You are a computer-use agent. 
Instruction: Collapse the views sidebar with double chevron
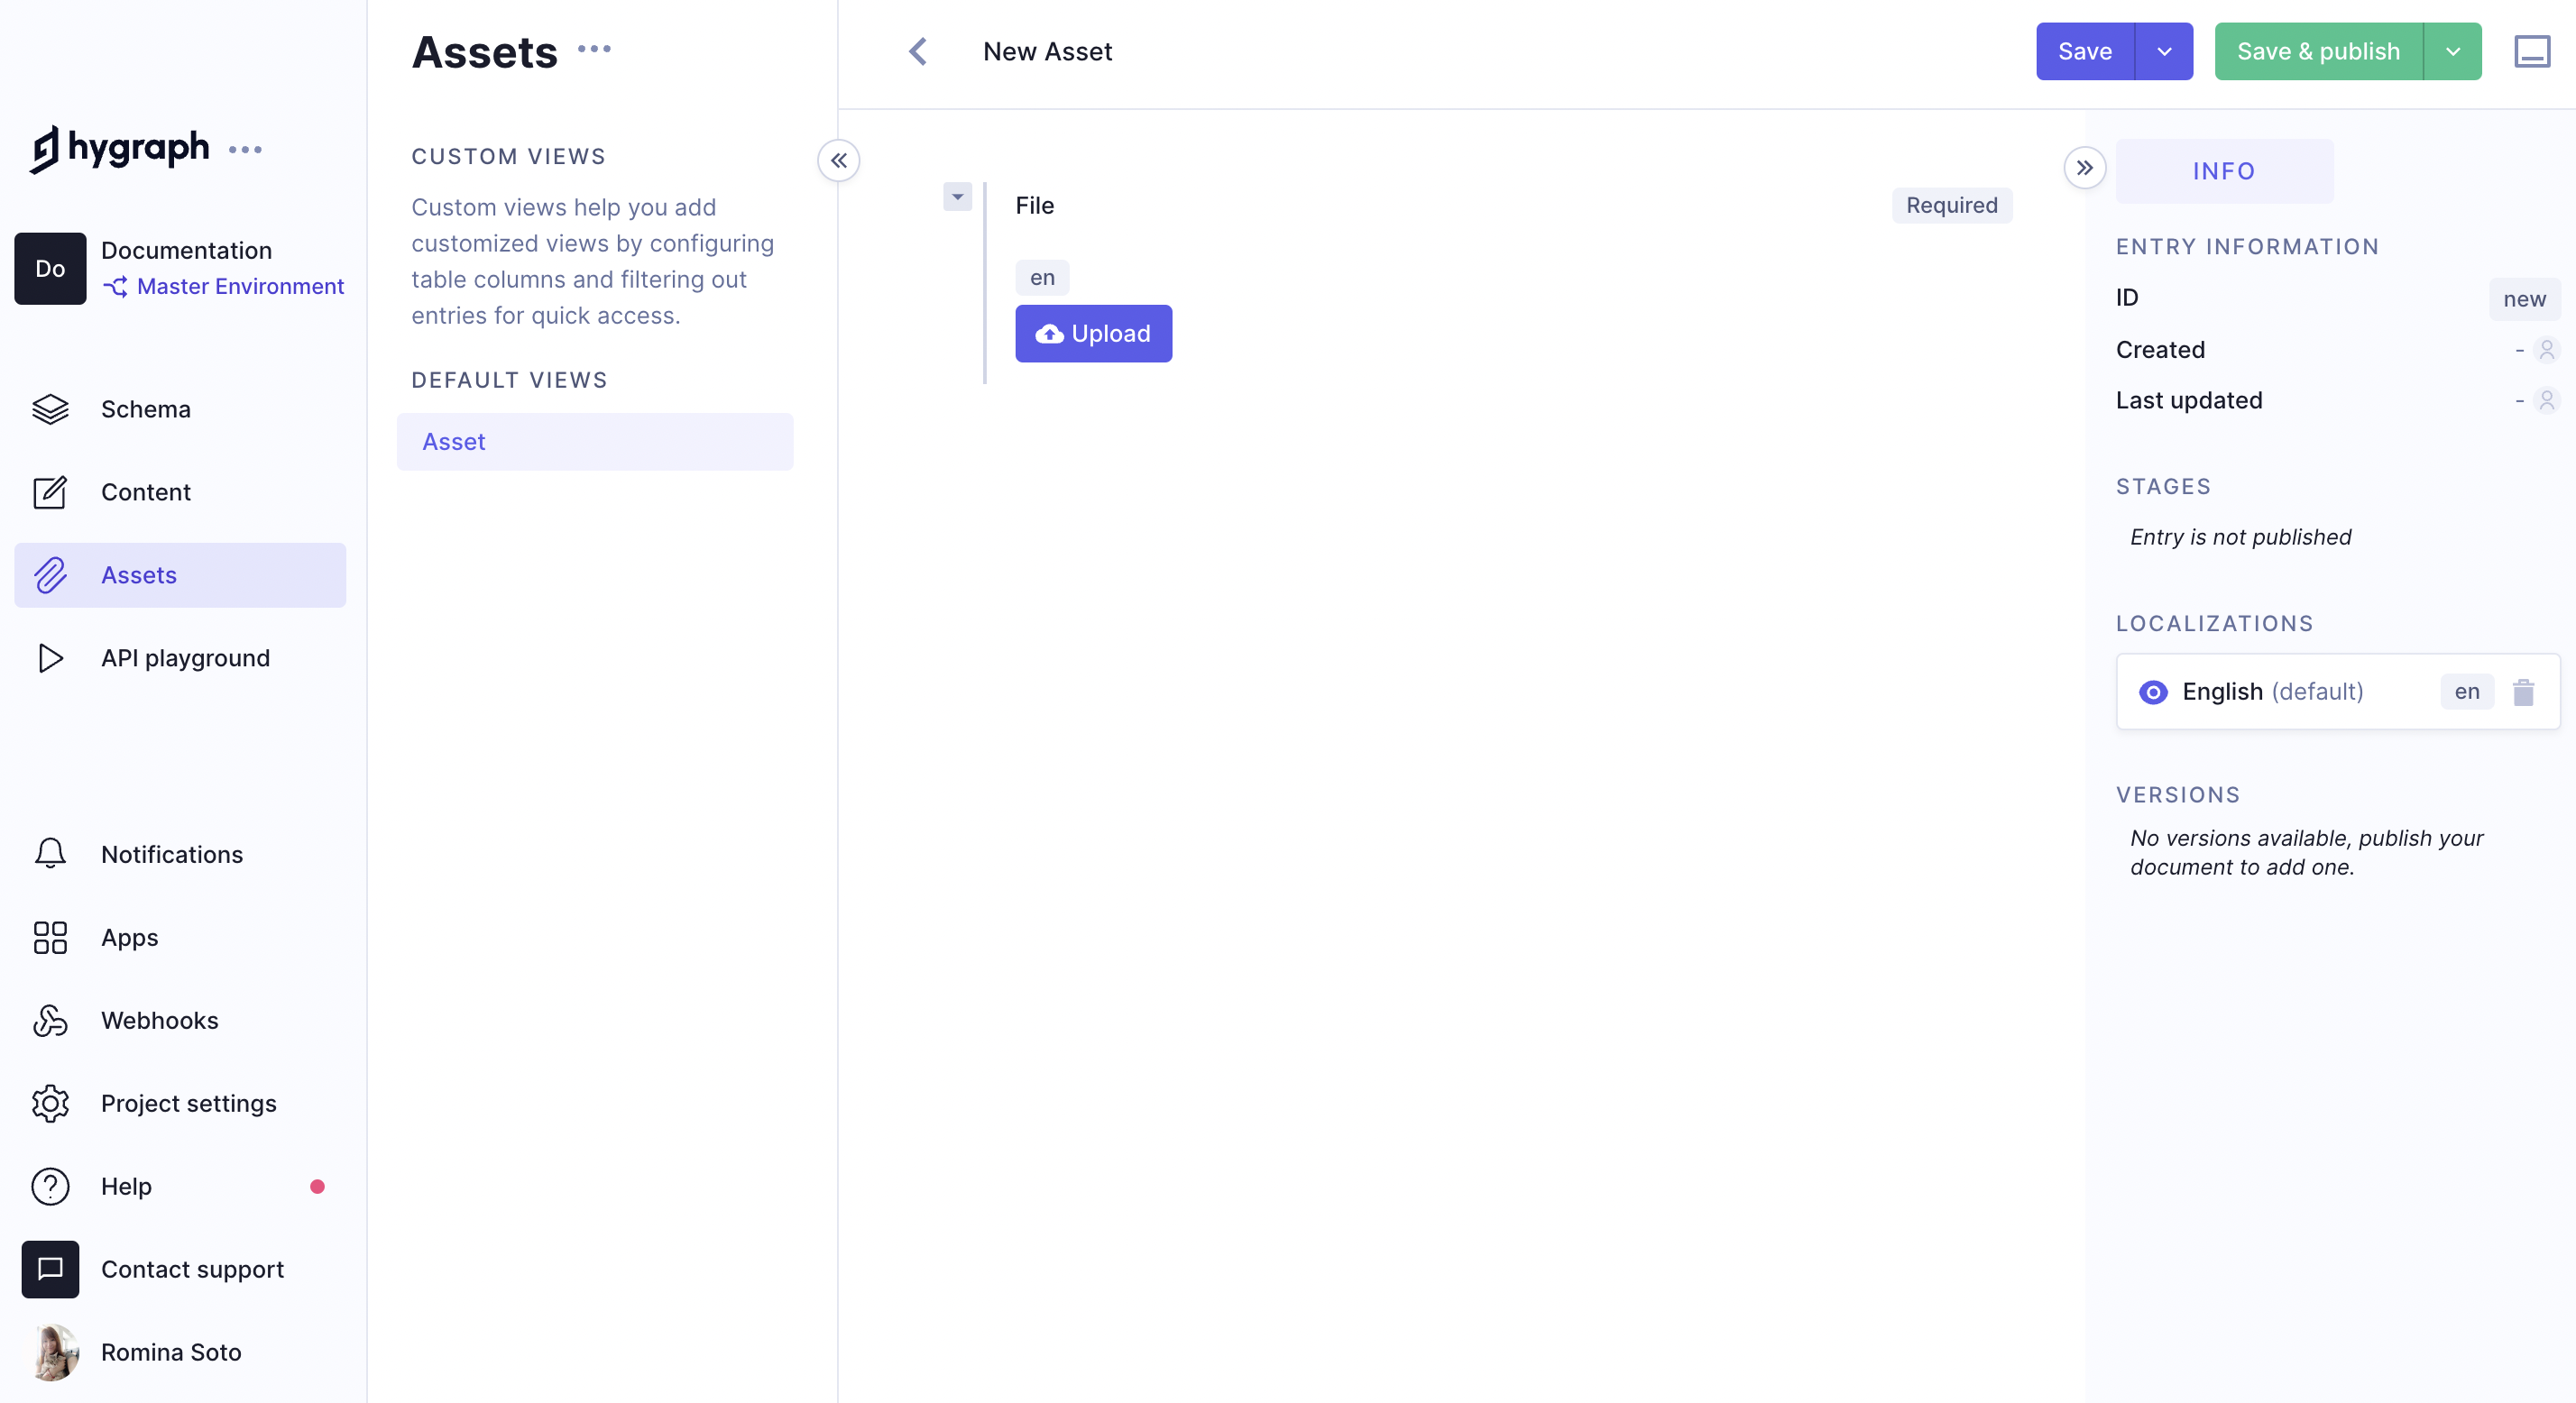click(838, 160)
